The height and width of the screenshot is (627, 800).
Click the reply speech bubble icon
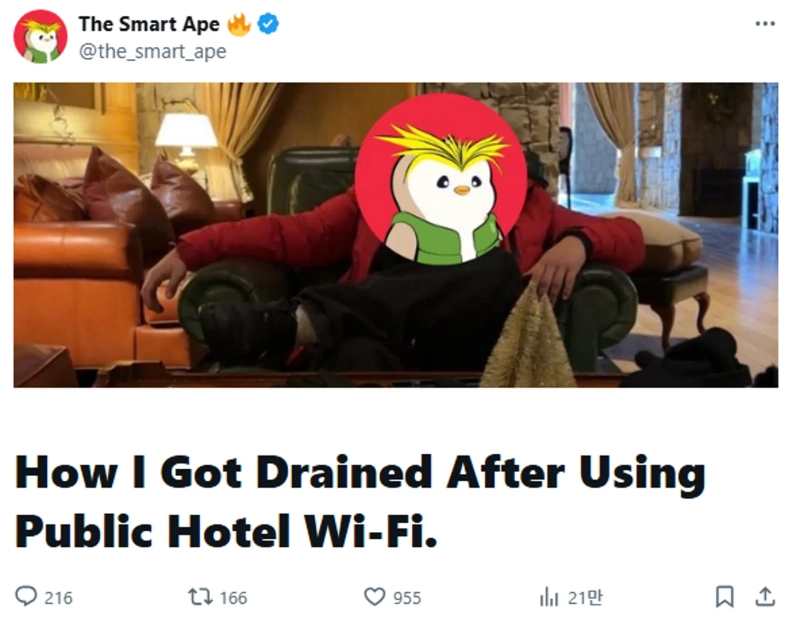click(x=26, y=596)
